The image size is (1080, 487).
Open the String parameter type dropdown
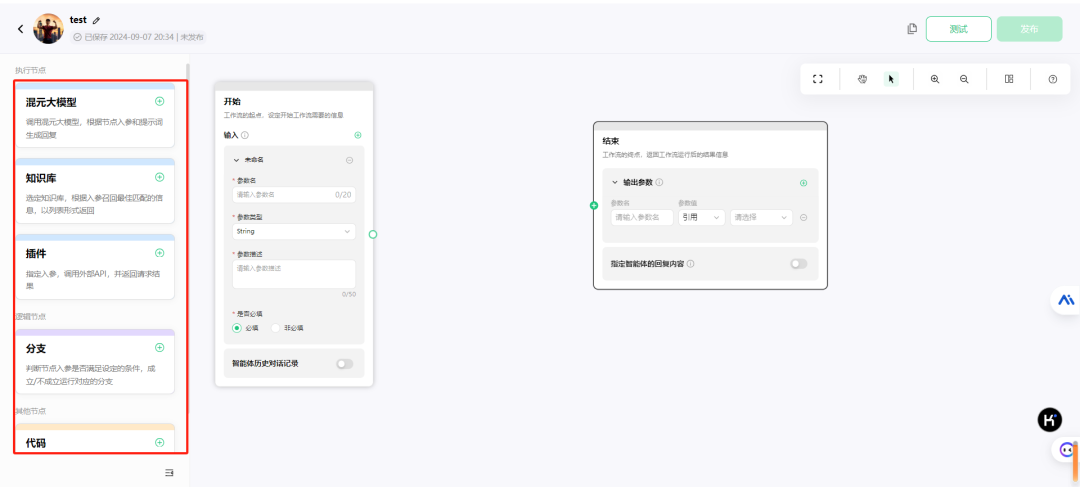[x=294, y=231]
